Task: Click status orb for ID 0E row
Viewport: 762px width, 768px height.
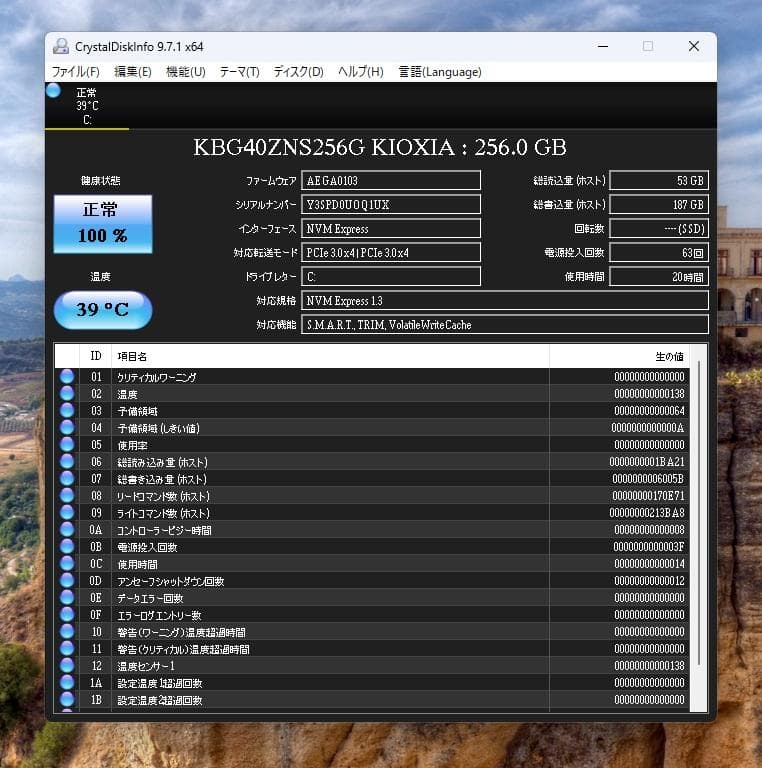Action: pyautogui.click(x=67, y=597)
